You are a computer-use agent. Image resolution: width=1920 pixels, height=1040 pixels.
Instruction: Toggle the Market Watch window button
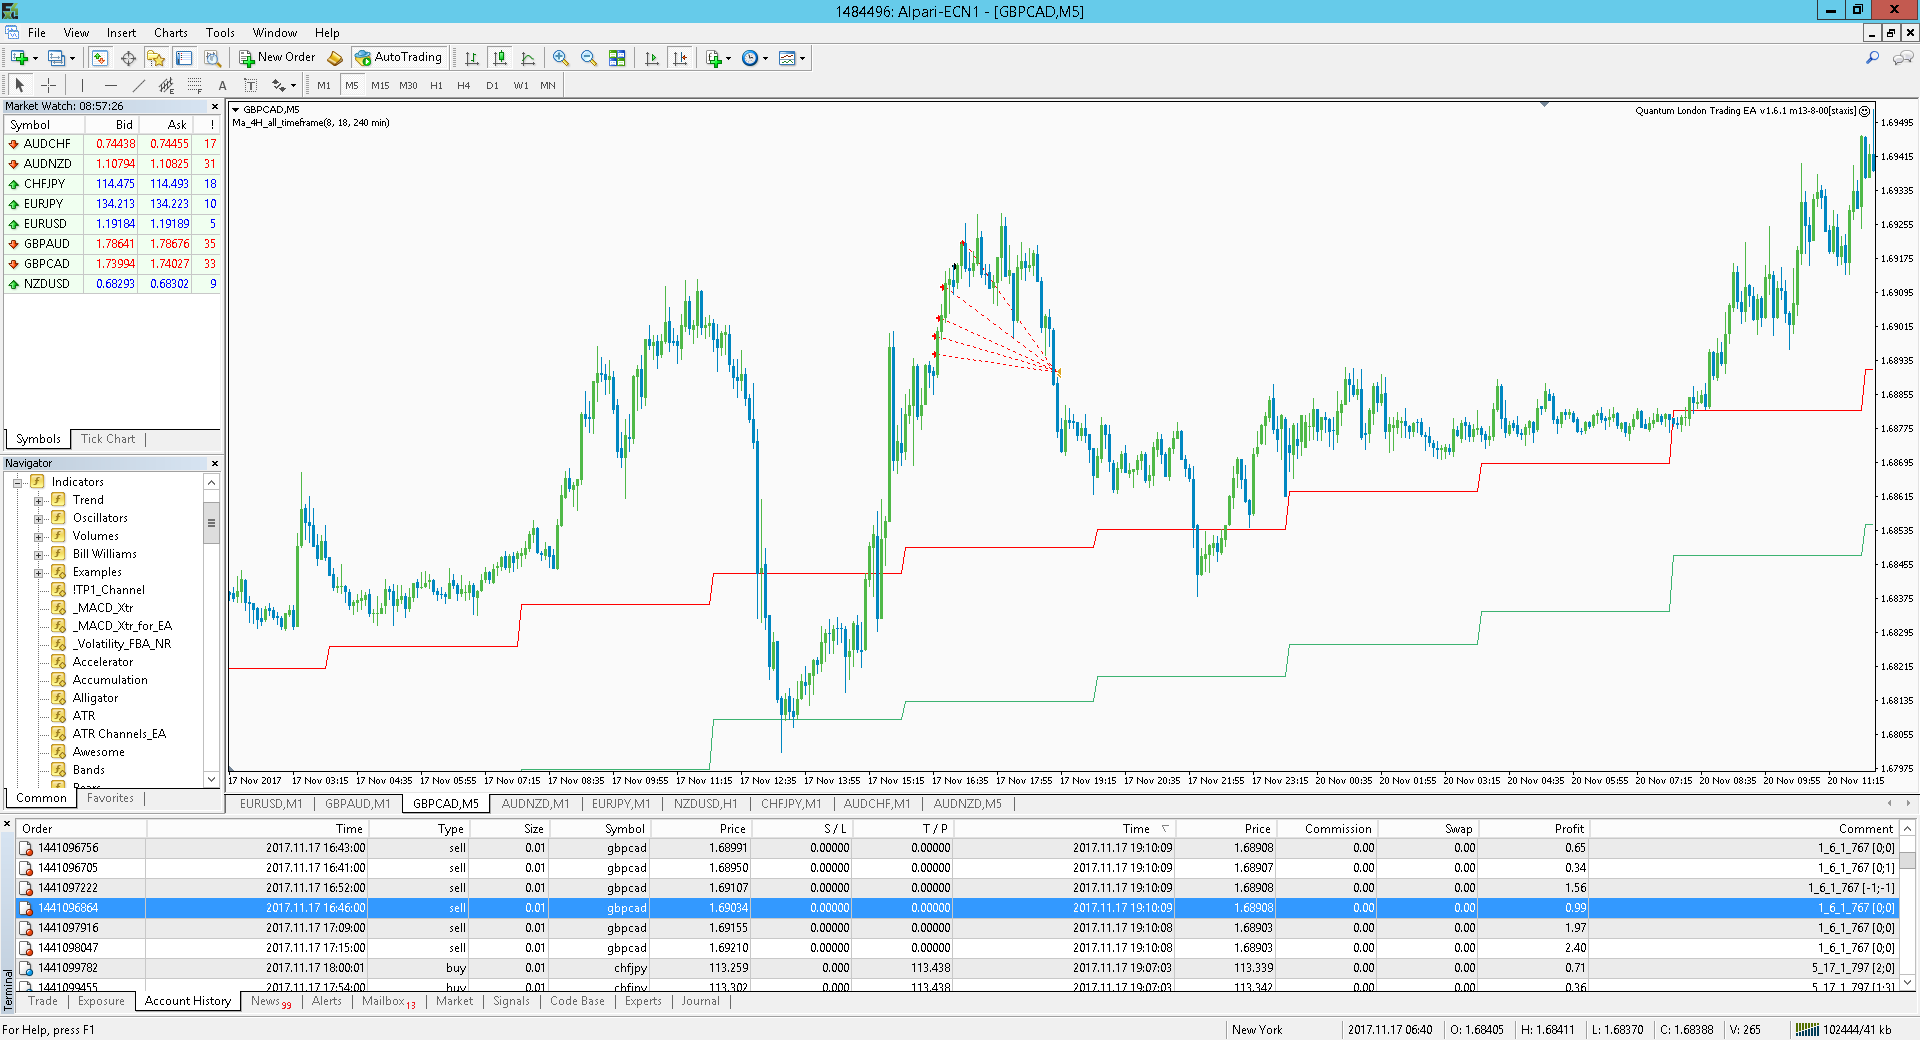coord(100,58)
